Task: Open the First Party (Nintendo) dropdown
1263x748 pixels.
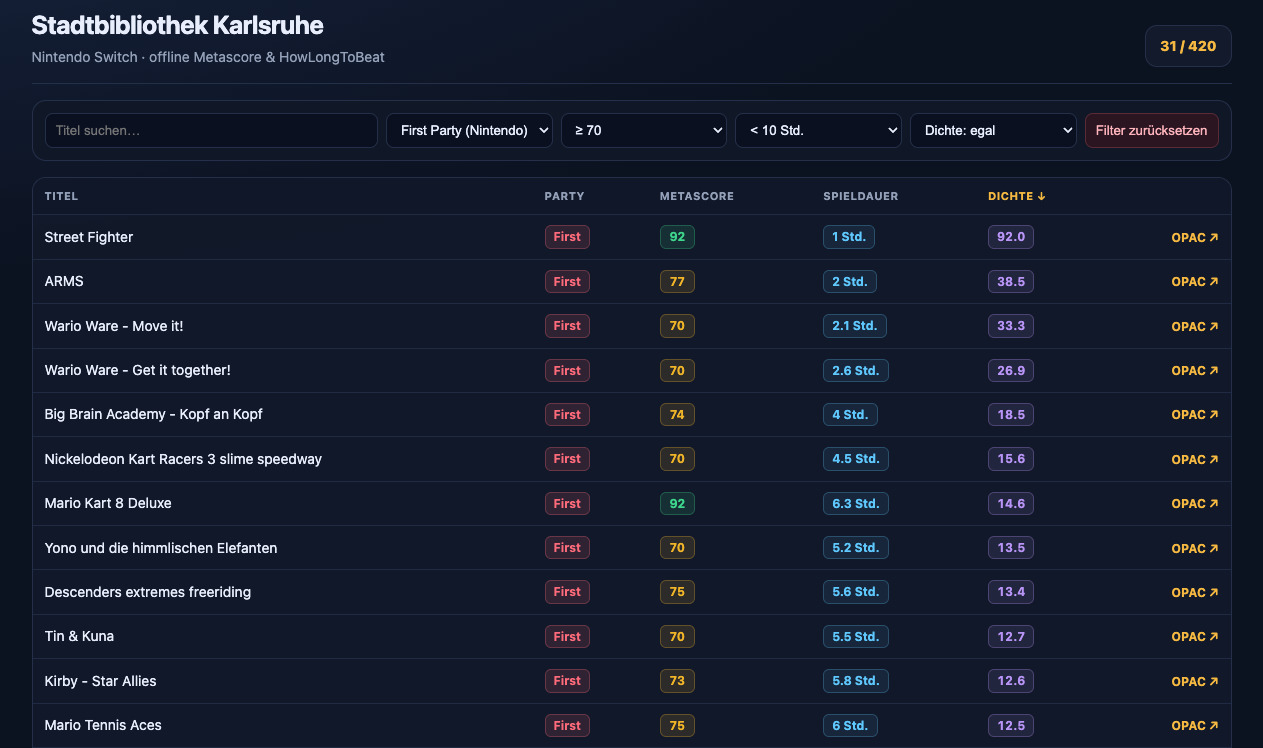Action: coord(469,130)
